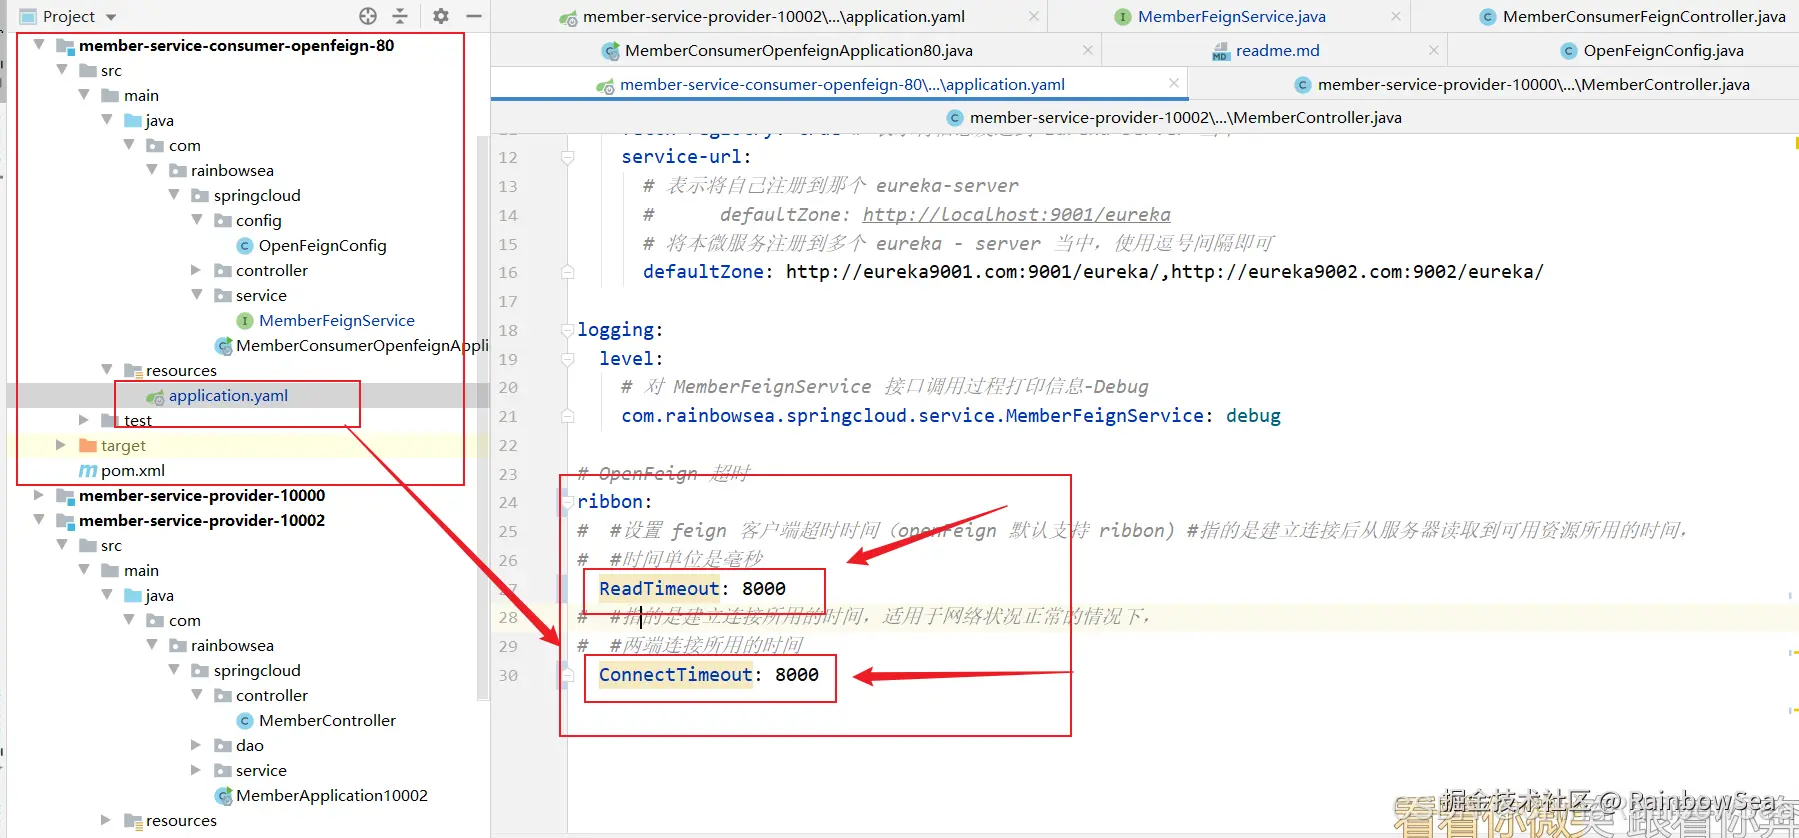Switch to provider-10002 MemberController.java tab
Image resolution: width=1799 pixels, height=838 pixels.
pyautogui.click(x=1185, y=117)
